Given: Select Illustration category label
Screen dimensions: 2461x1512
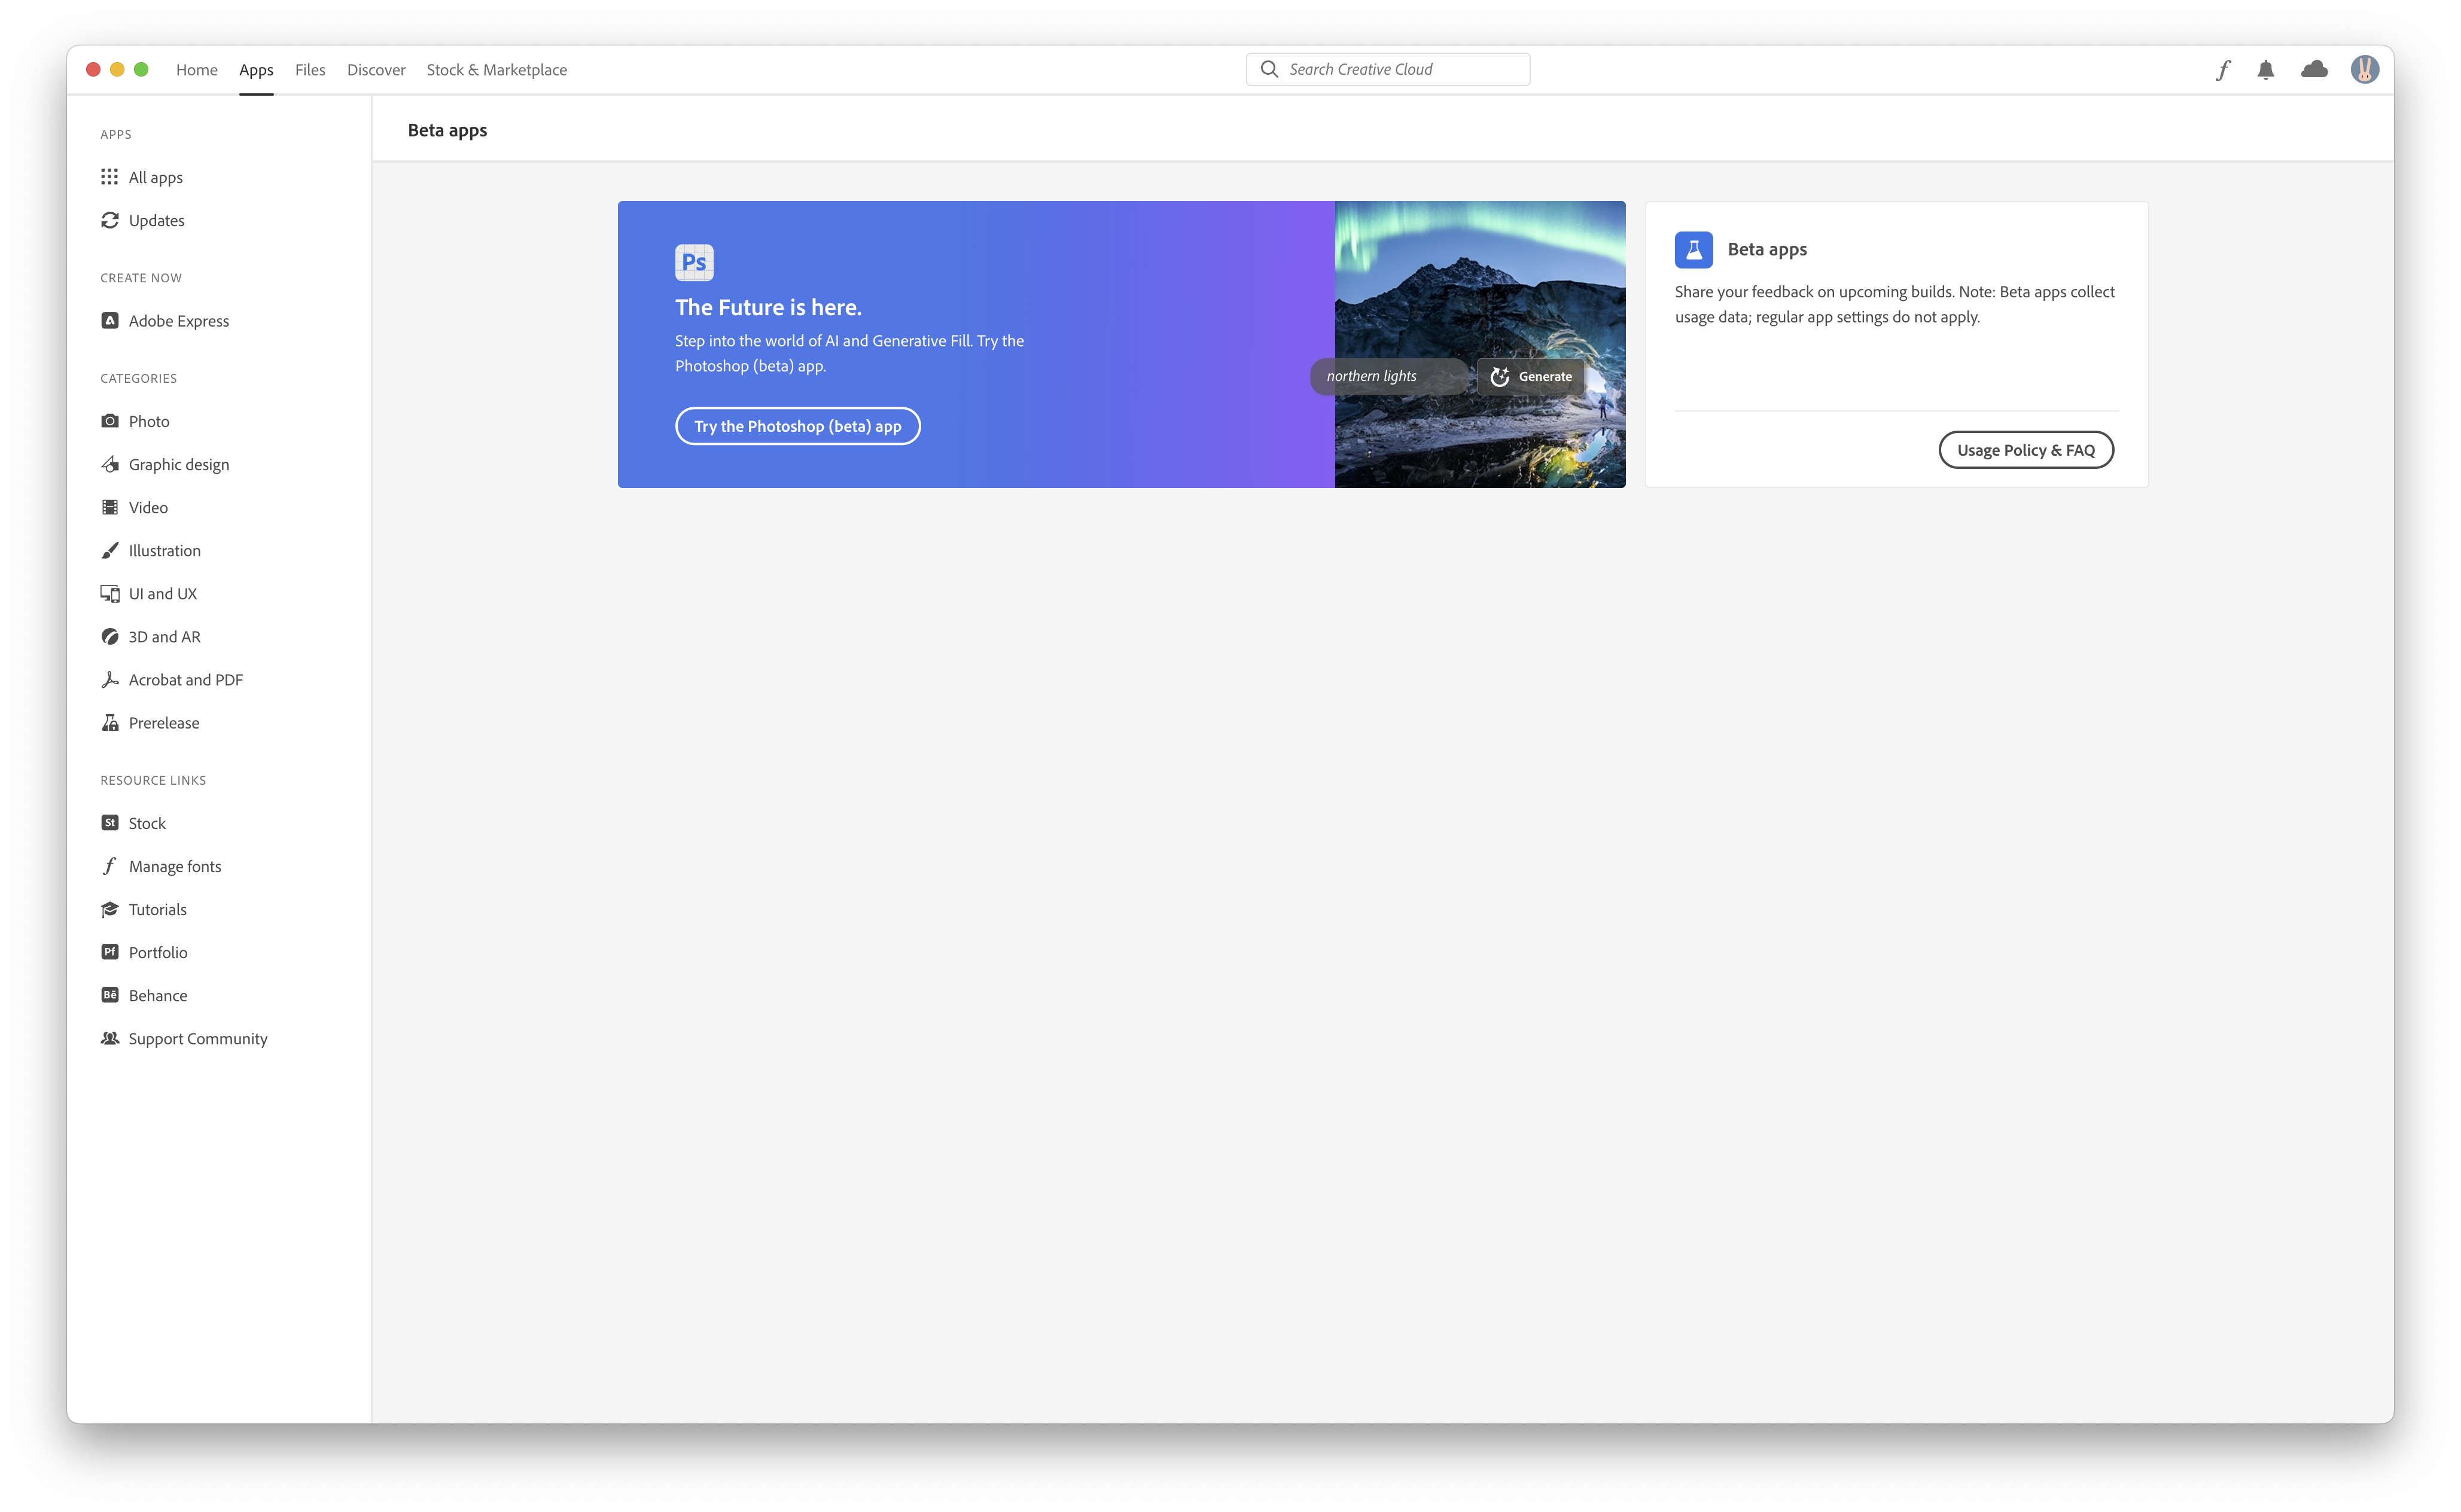Looking at the screenshot, I should [165, 550].
